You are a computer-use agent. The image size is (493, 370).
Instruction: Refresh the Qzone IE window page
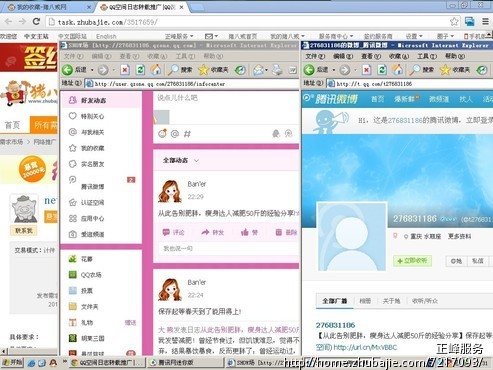[x=140, y=70]
